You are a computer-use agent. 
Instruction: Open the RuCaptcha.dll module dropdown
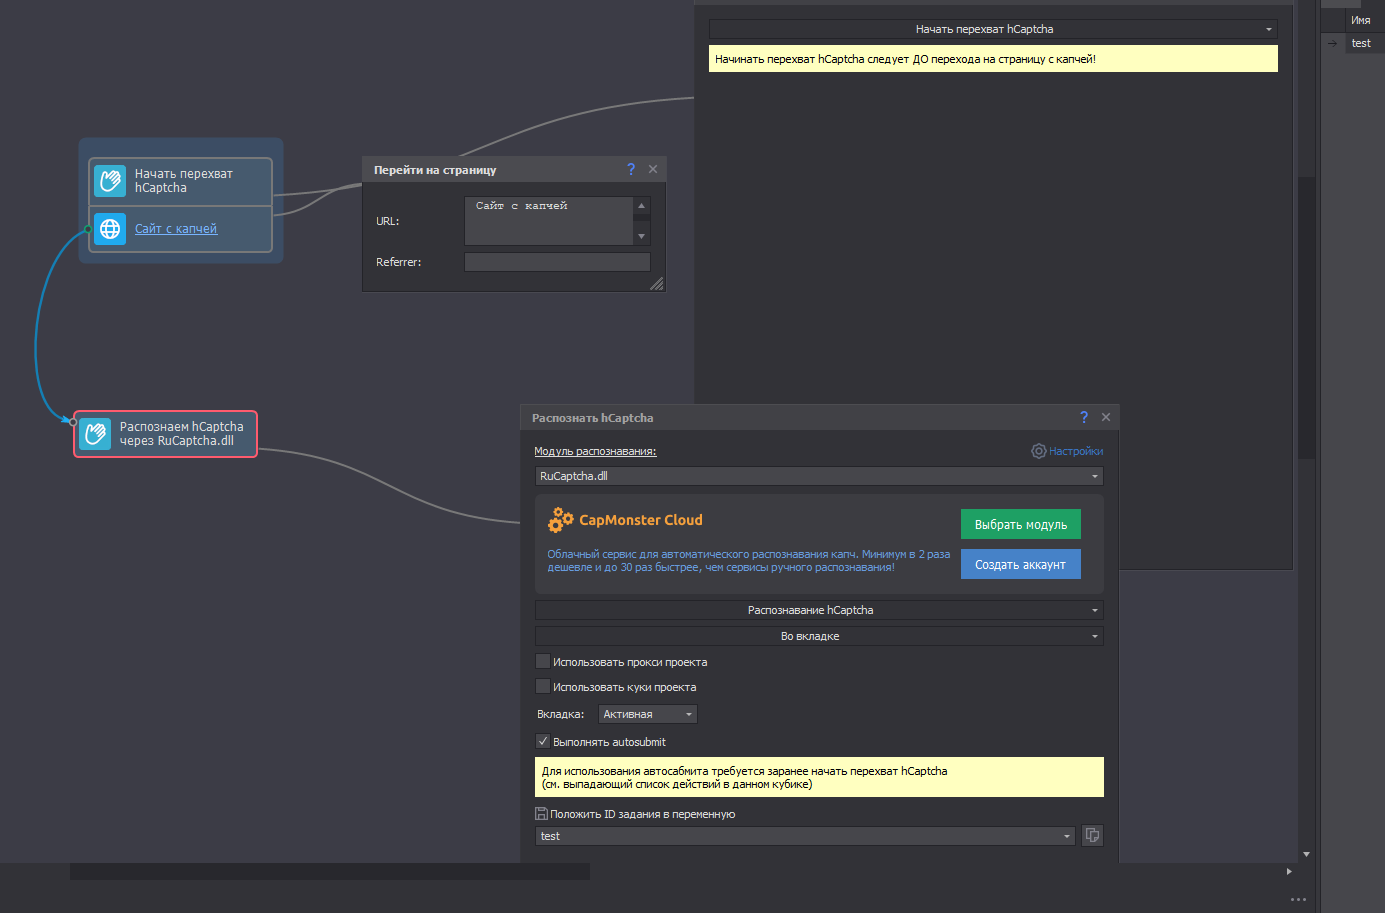[x=819, y=476]
